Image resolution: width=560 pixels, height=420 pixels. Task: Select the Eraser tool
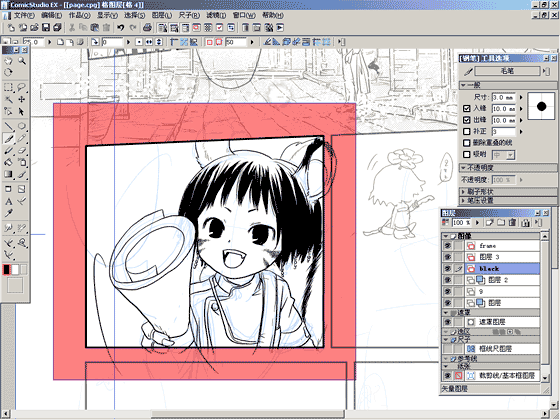click(22, 150)
